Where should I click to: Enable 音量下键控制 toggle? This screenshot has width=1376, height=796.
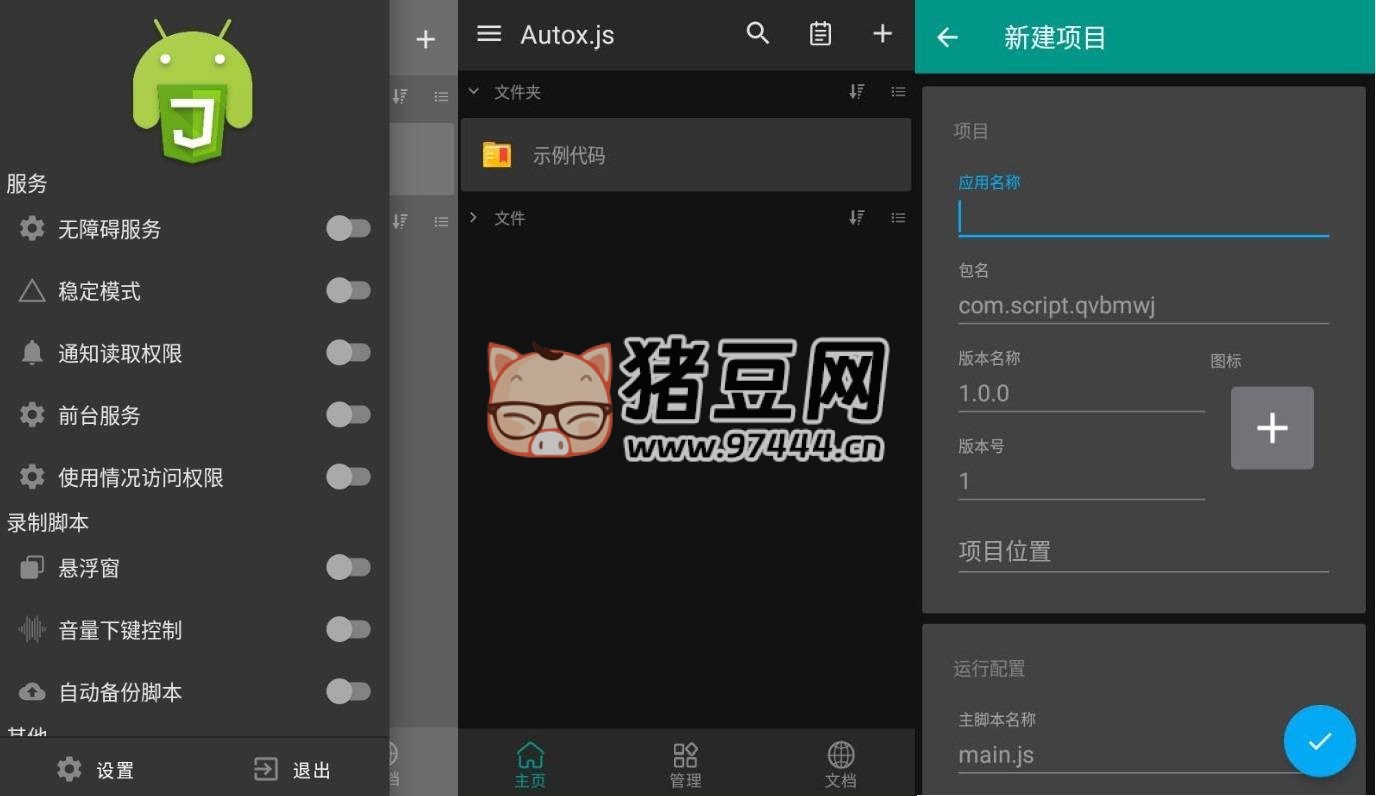tap(348, 630)
